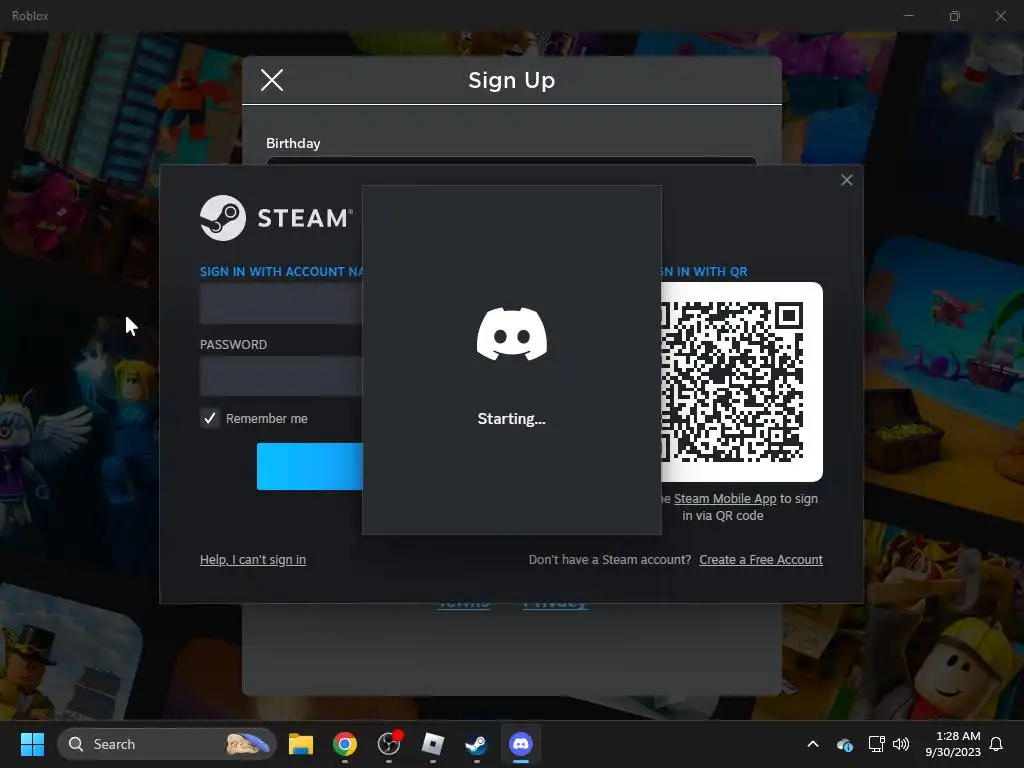1024x768 pixels.
Task: Open the Windows Start menu
Action: pos(32,744)
